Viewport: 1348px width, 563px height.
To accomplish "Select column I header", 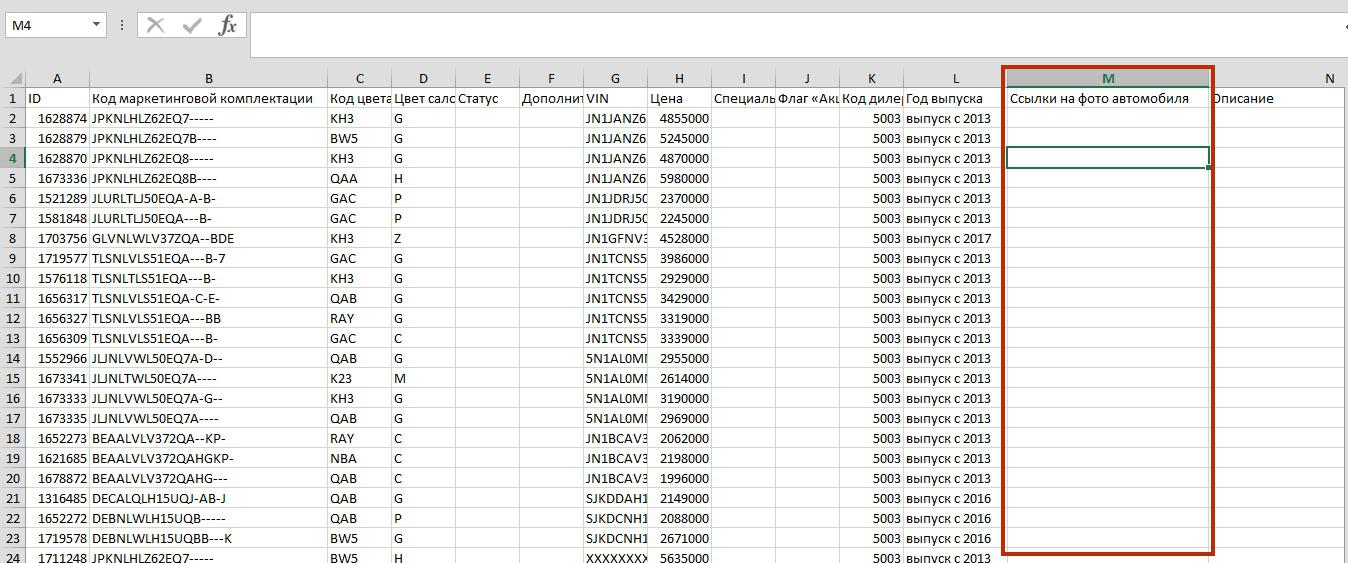I will [x=743, y=78].
